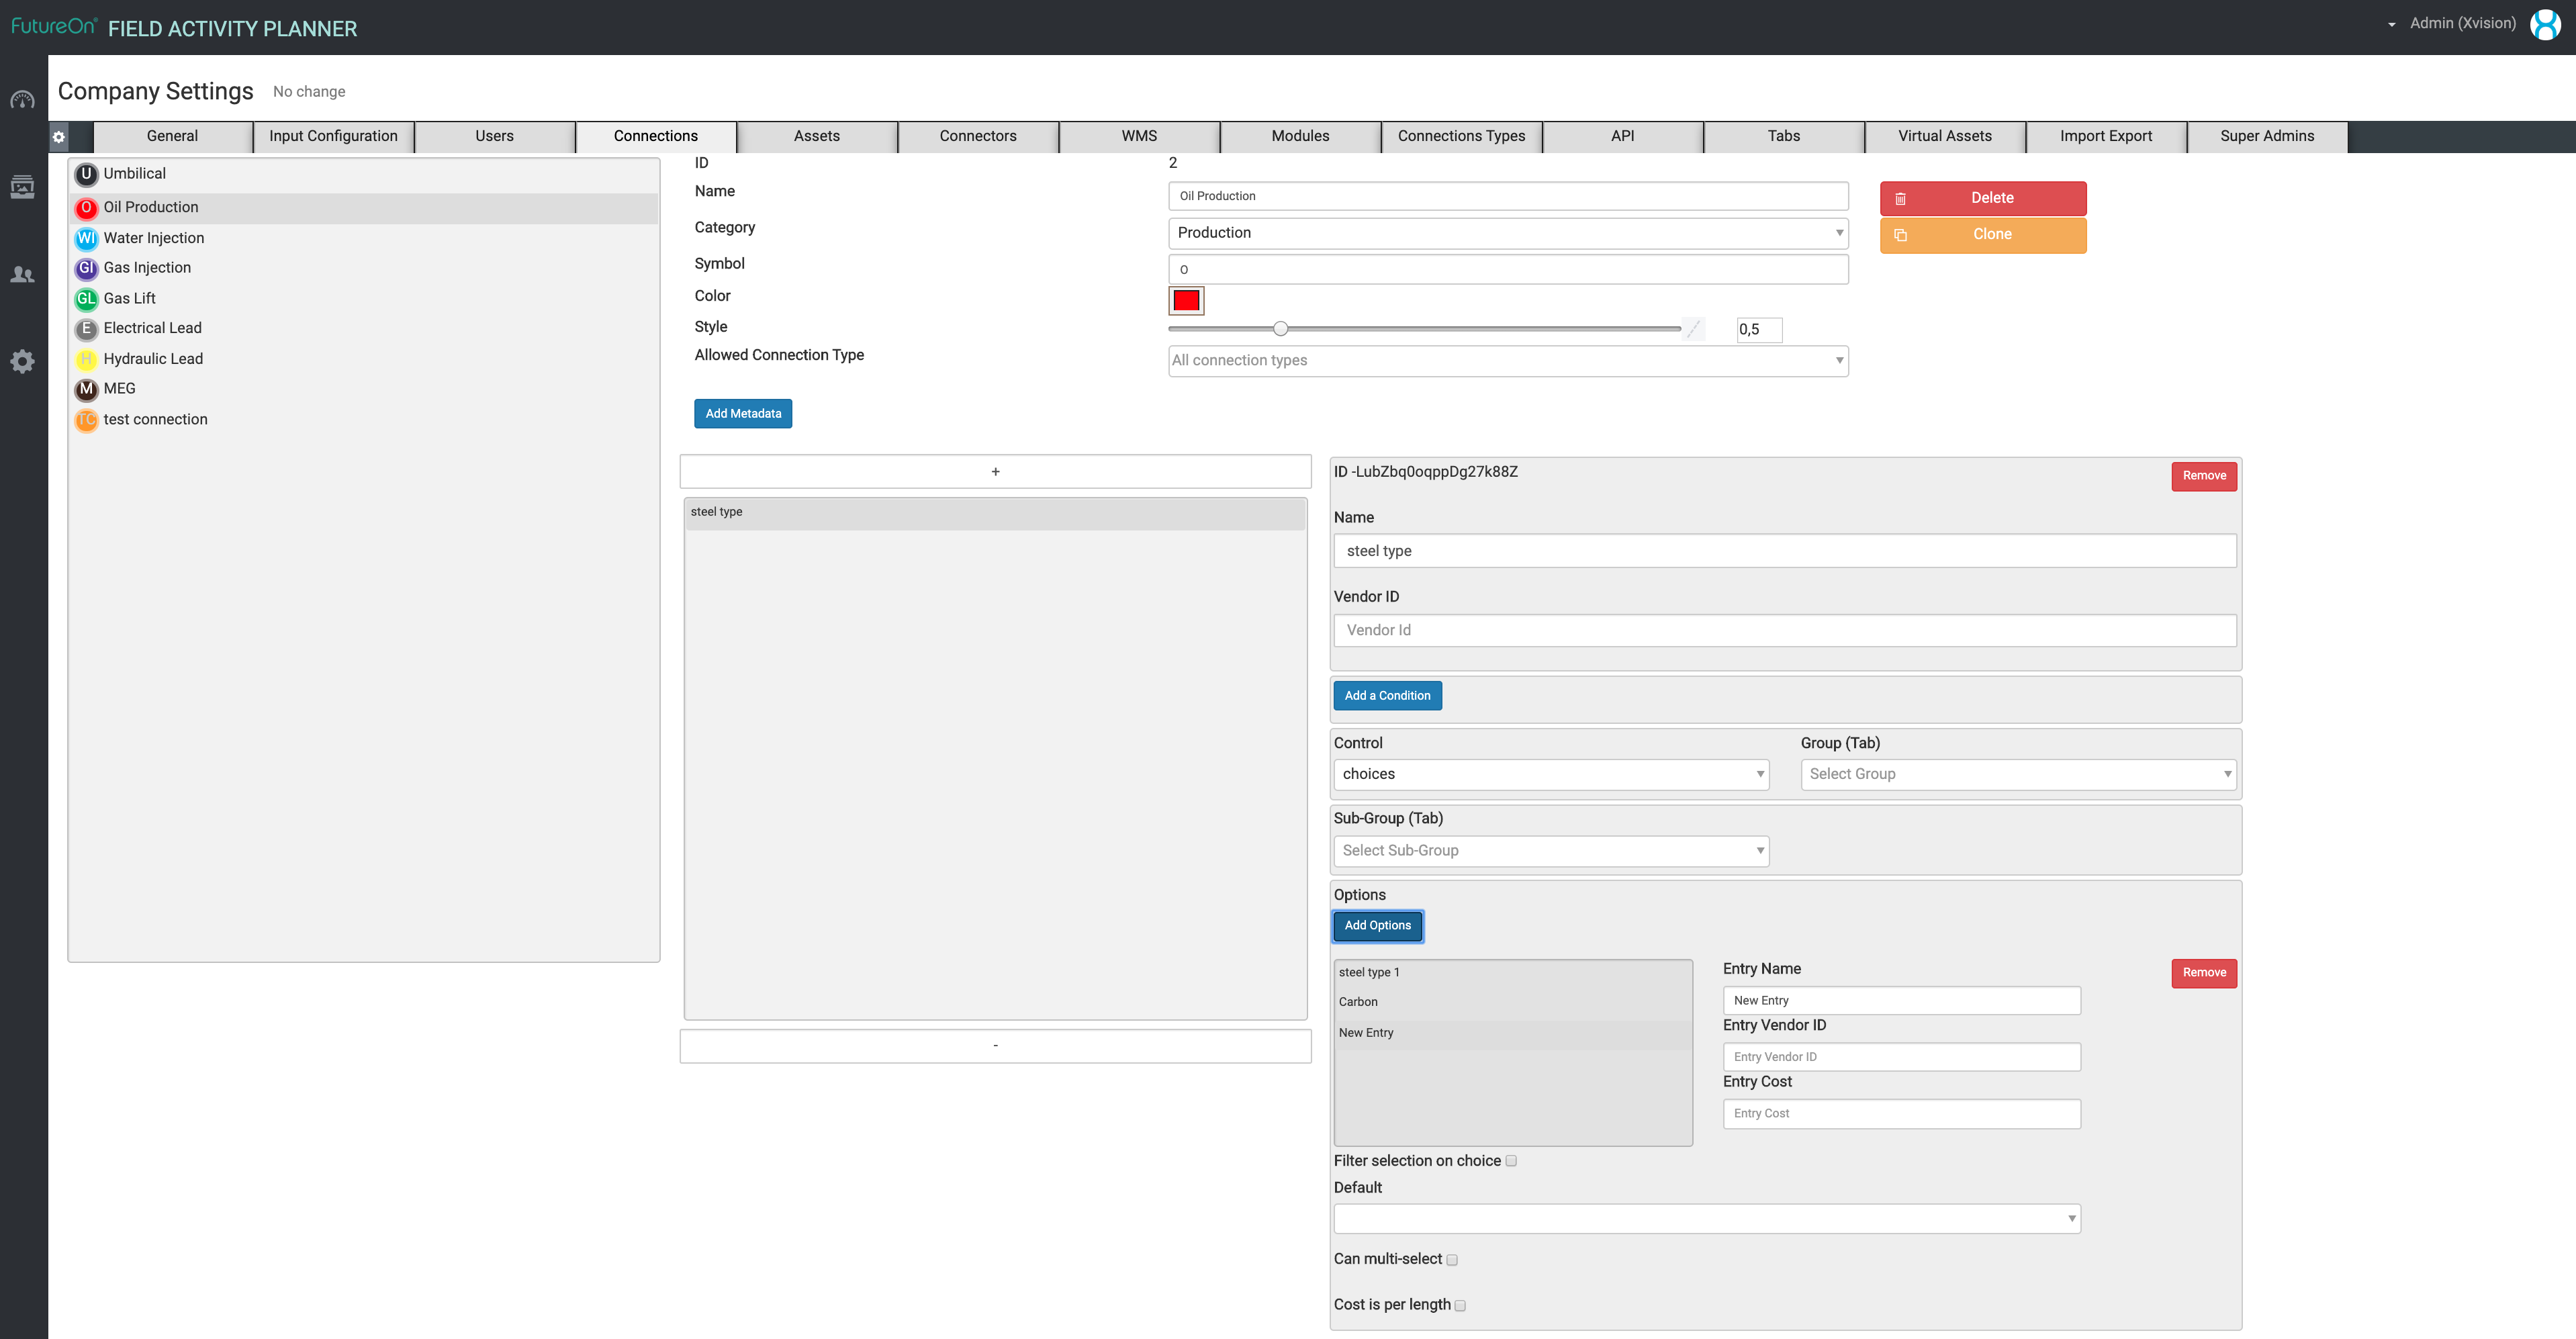Open the dashboard gauge sidebar icon
The height and width of the screenshot is (1339, 2576).
coord(22,100)
